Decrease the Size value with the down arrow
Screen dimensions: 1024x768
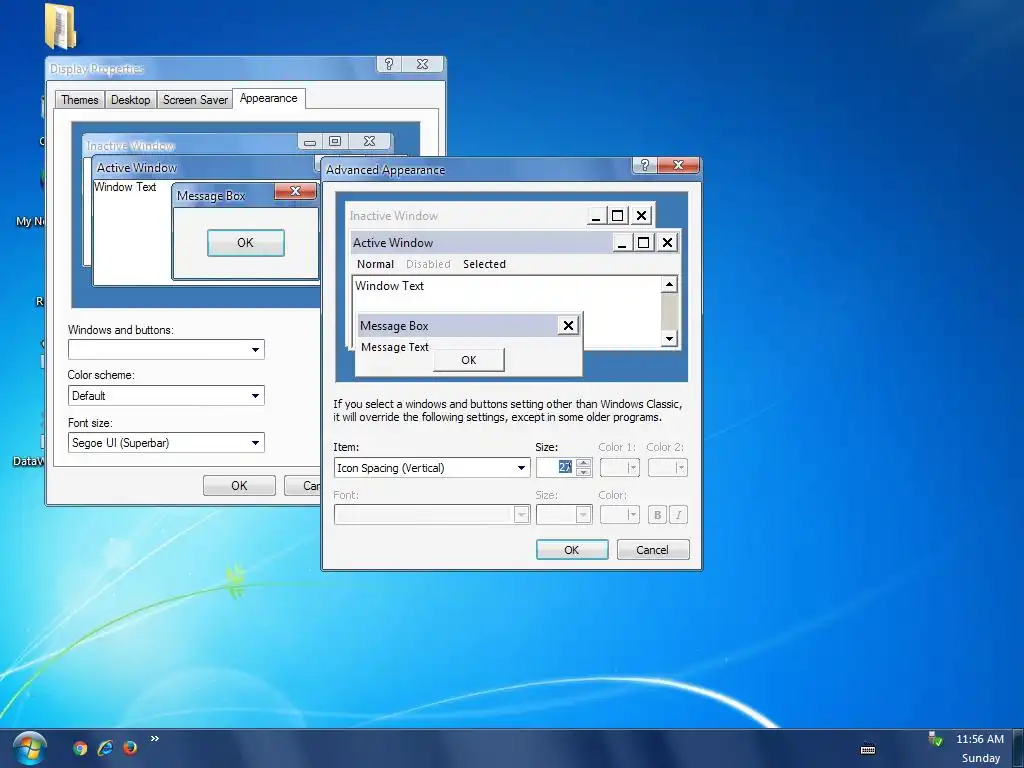point(584,472)
